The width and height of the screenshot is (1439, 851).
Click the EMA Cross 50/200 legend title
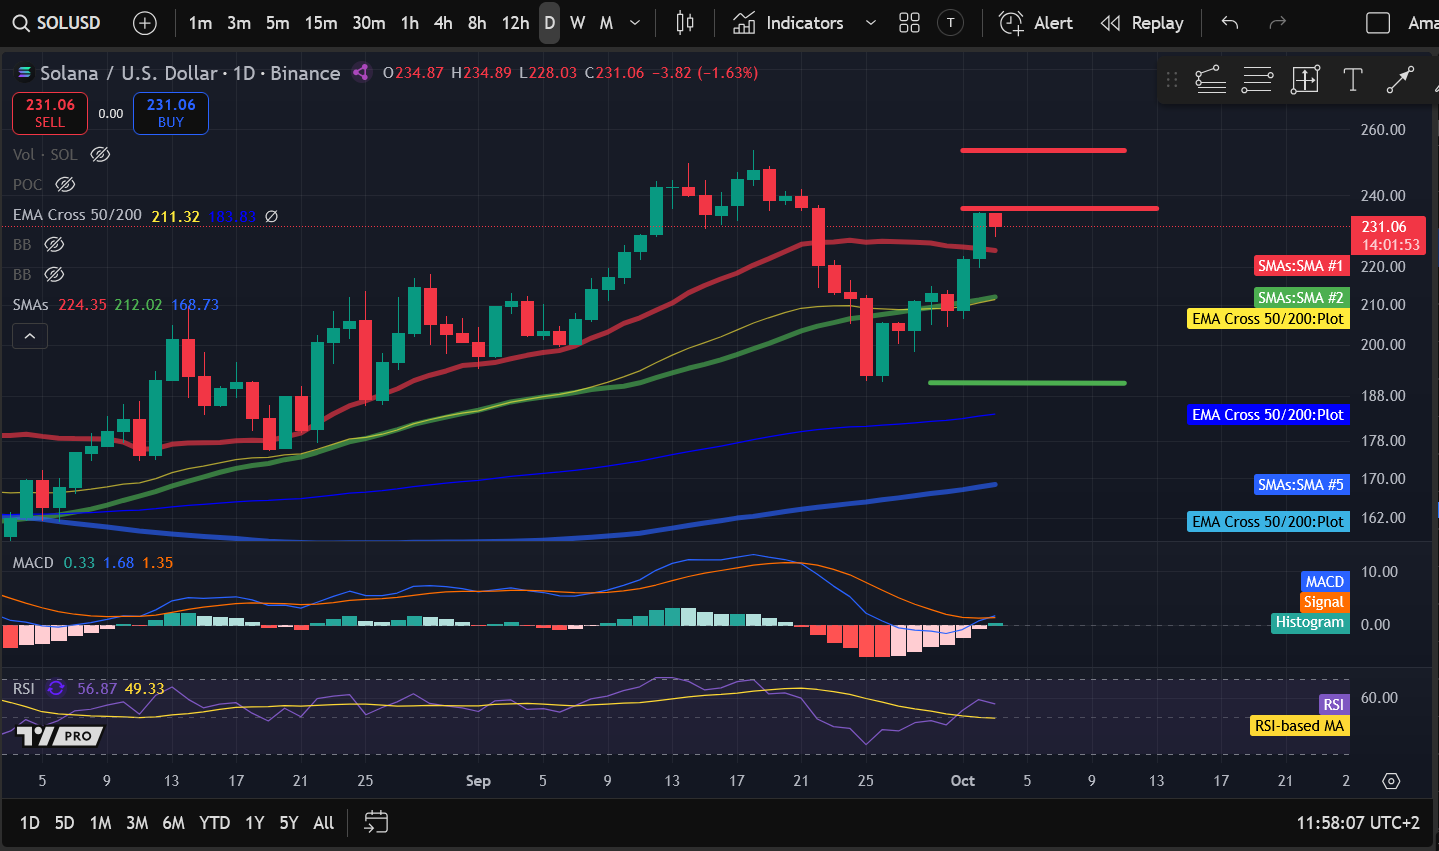coord(77,215)
